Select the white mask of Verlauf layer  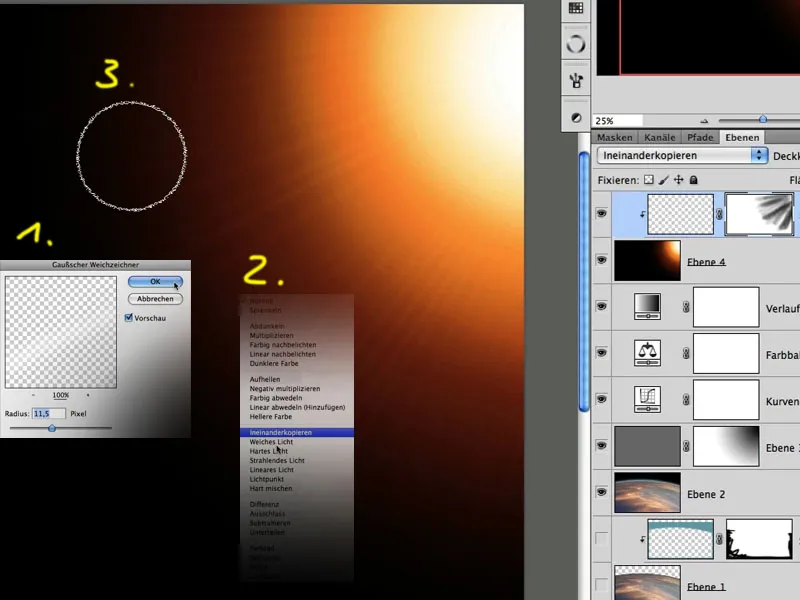coord(726,307)
